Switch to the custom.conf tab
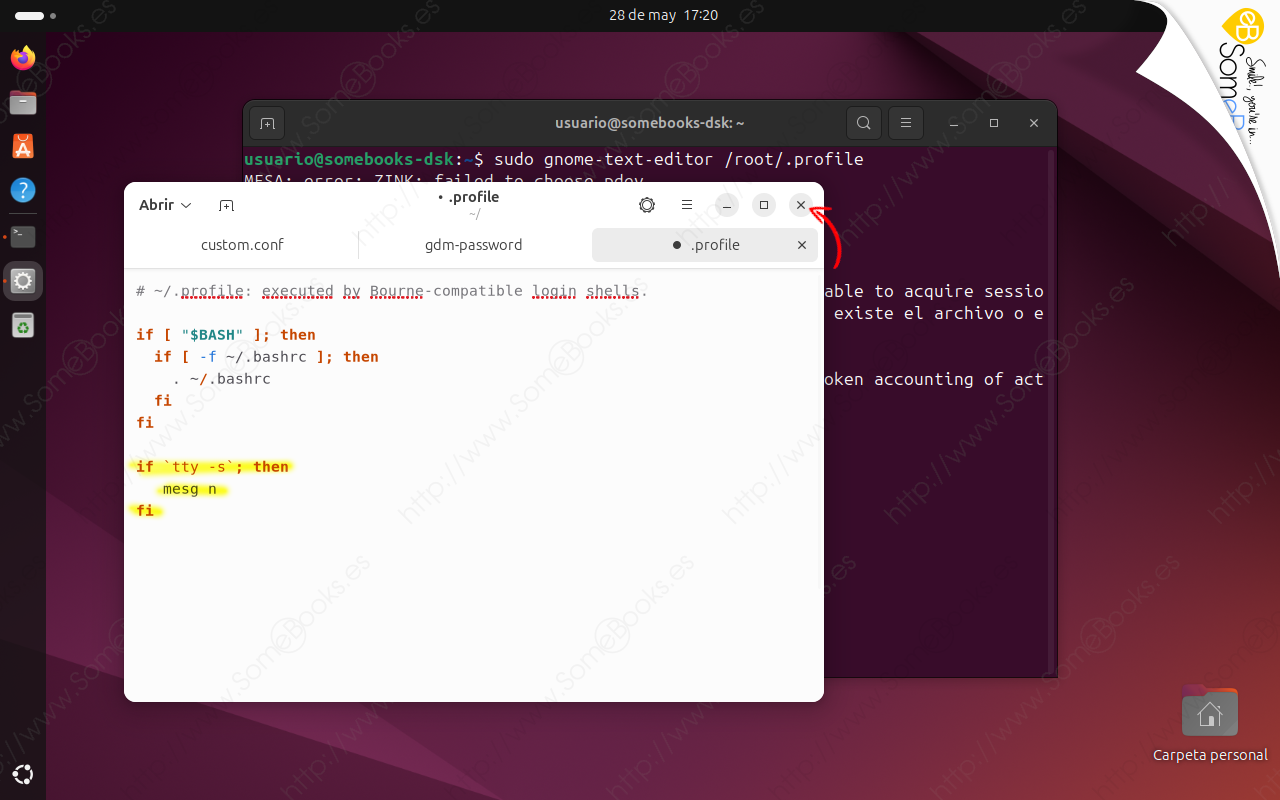Viewport: 1280px width, 800px height. [242, 244]
